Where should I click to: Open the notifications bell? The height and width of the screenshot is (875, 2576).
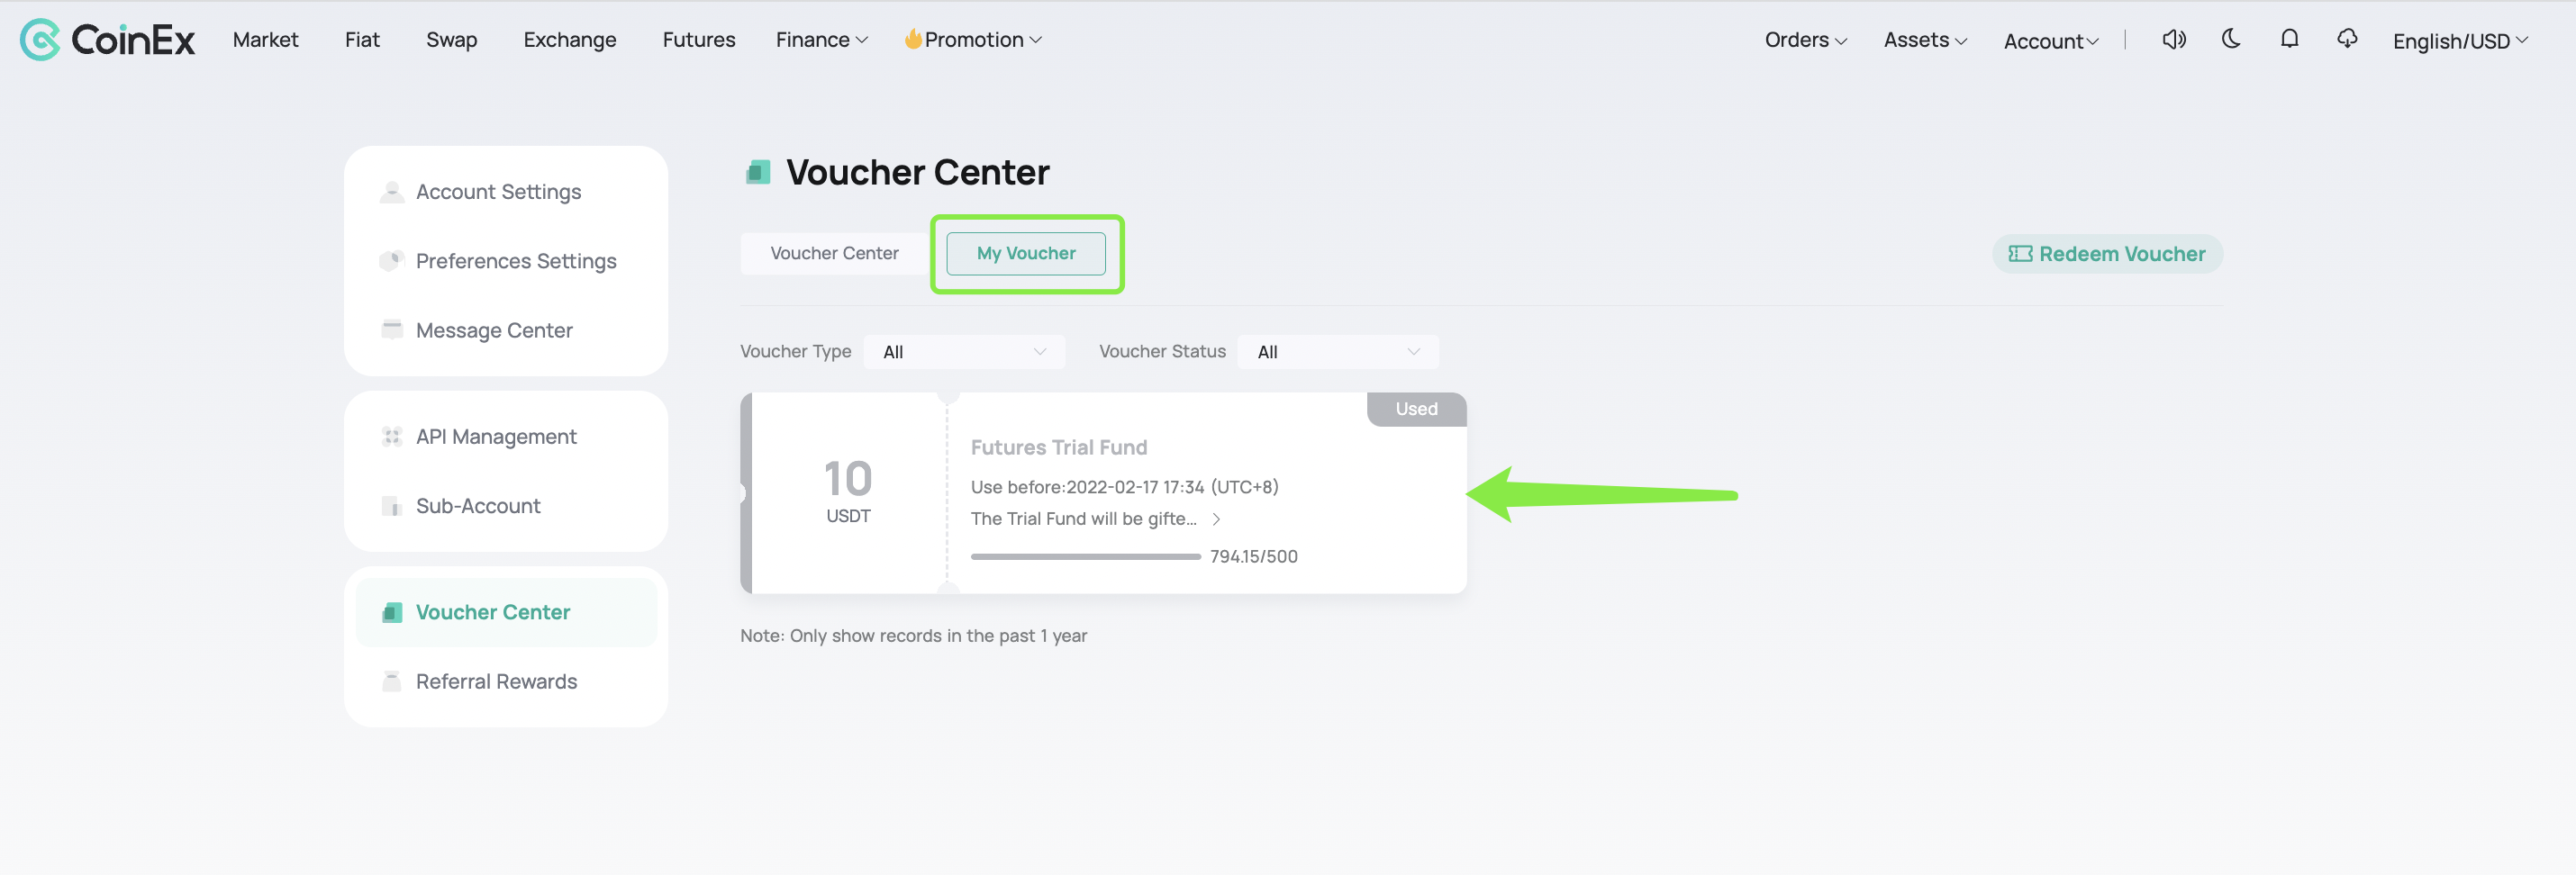coord(2289,39)
